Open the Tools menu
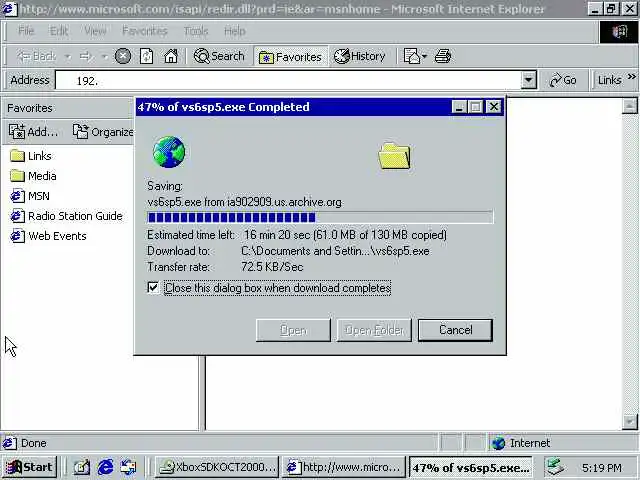This screenshot has width=640, height=480. click(x=196, y=31)
